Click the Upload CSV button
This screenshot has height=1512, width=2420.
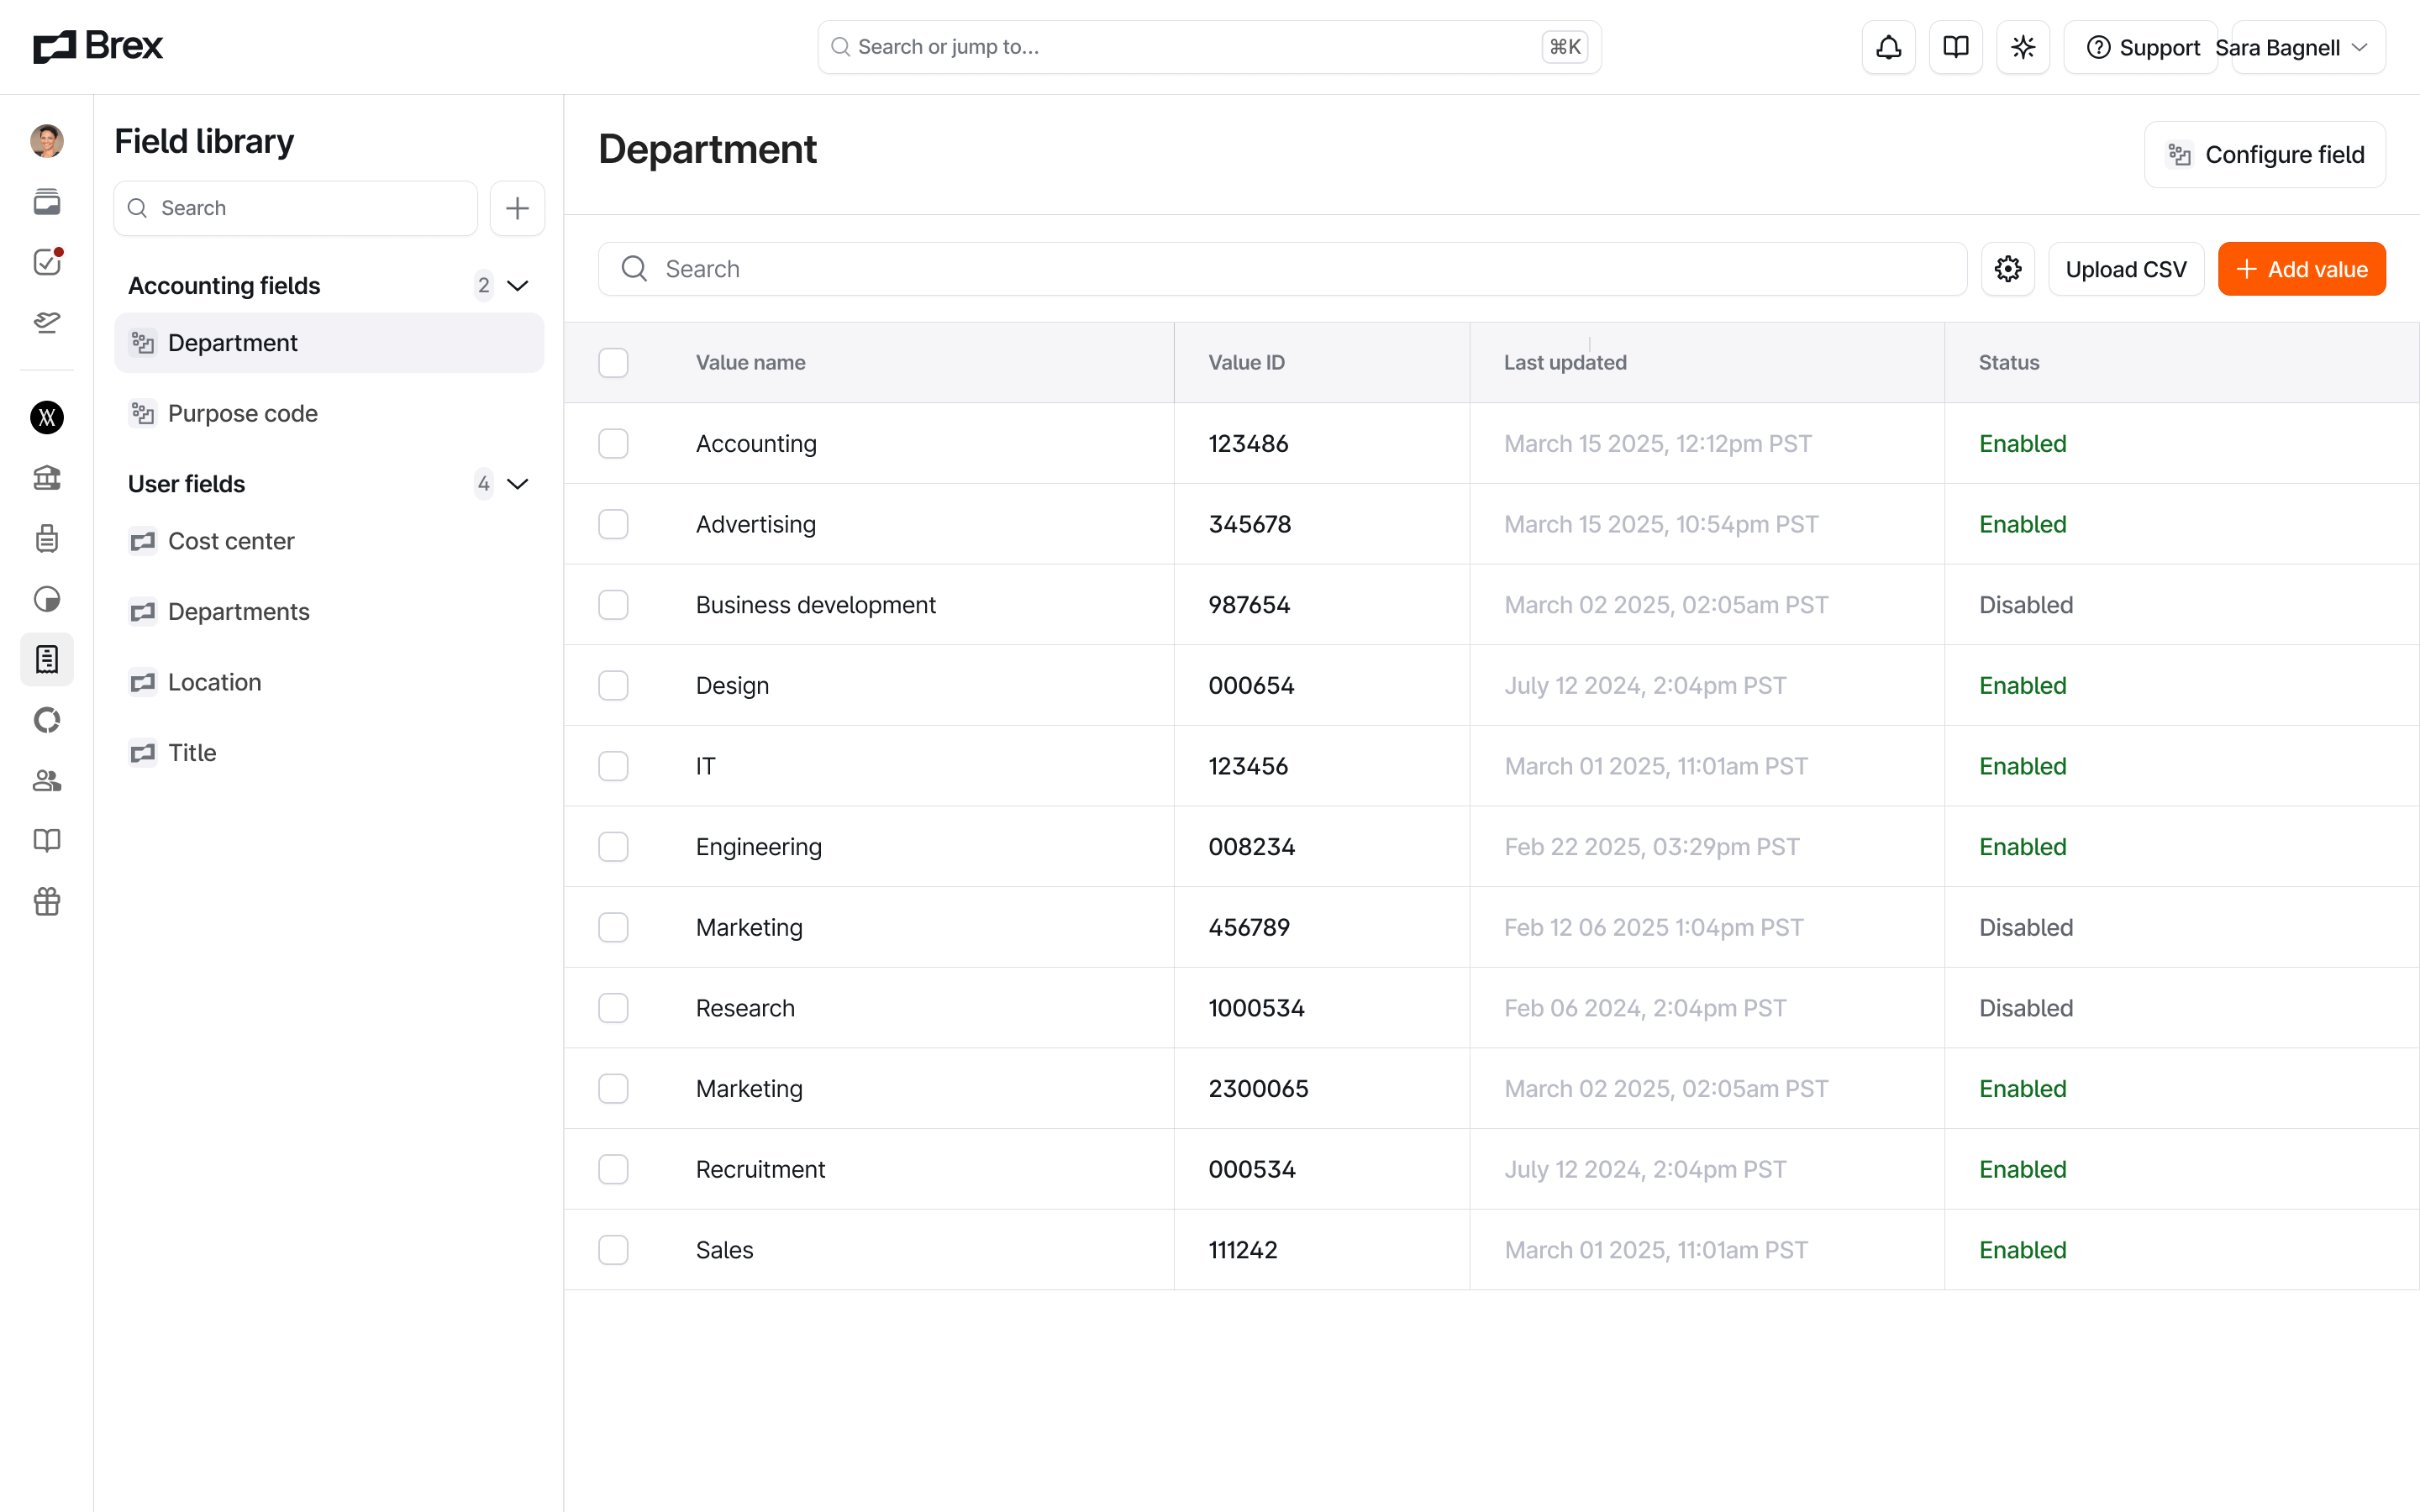(2125, 269)
